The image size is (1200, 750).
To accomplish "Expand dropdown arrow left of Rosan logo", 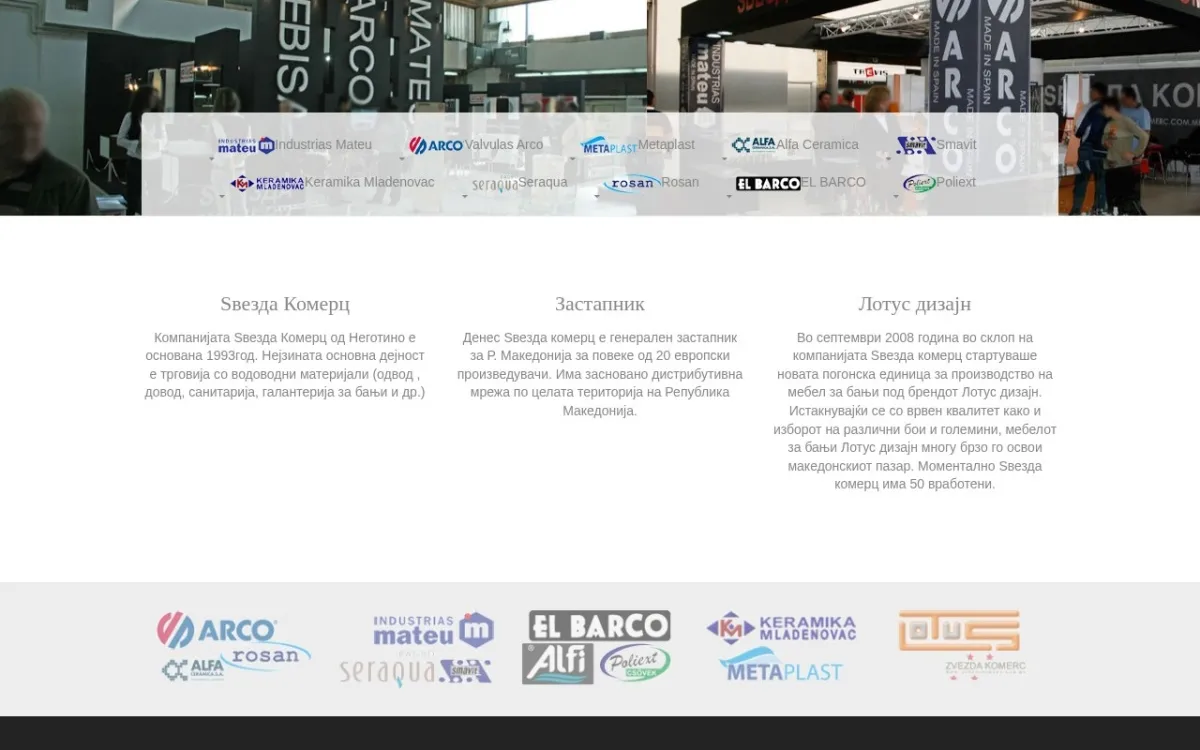I will [x=597, y=196].
